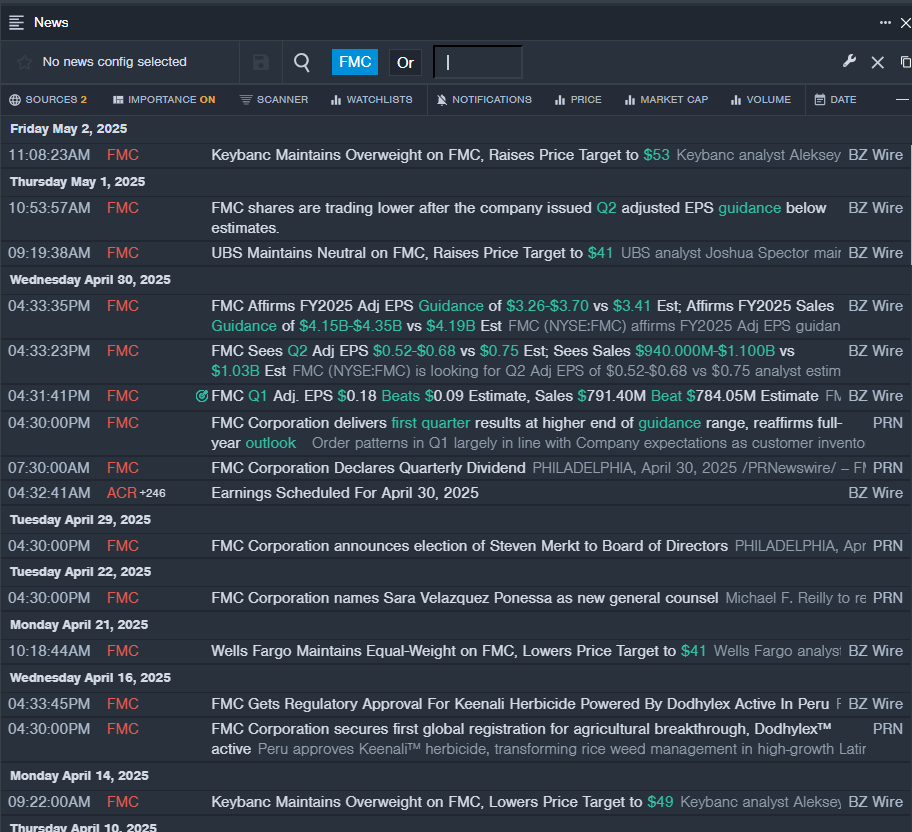Expand the +246 additional tickers
The image size is (912, 832).
(x=152, y=493)
